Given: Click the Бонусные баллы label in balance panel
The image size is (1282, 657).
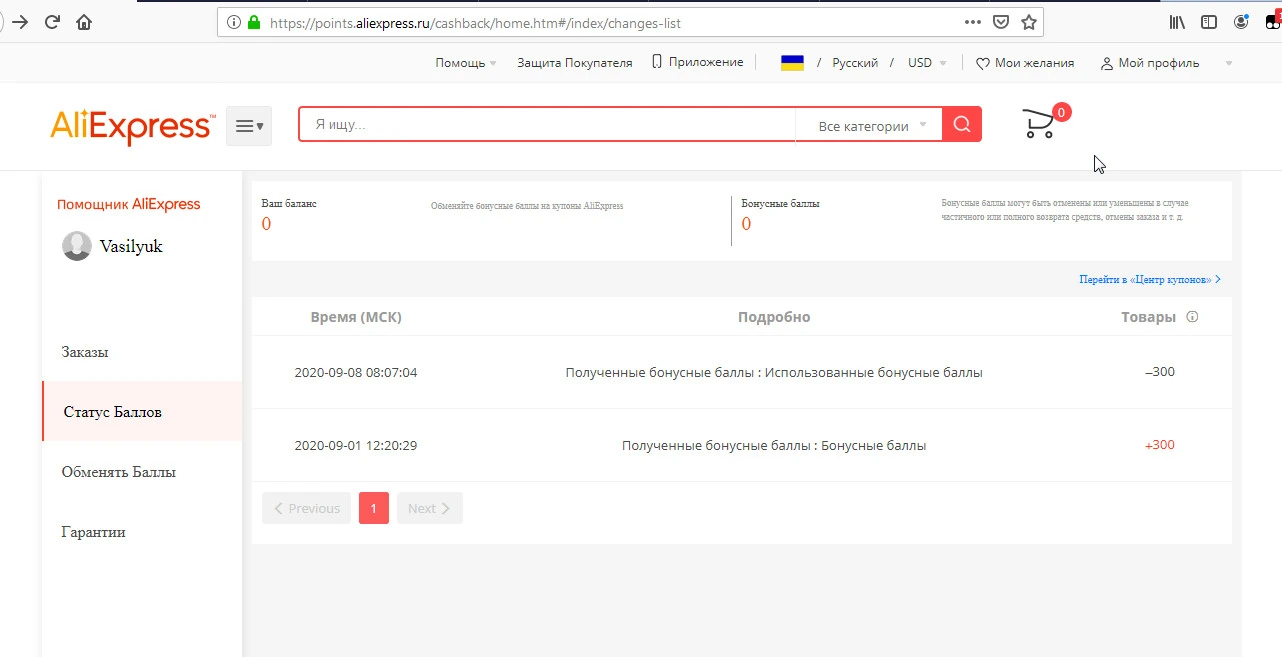Looking at the screenshot, I should tap(781, 203).
